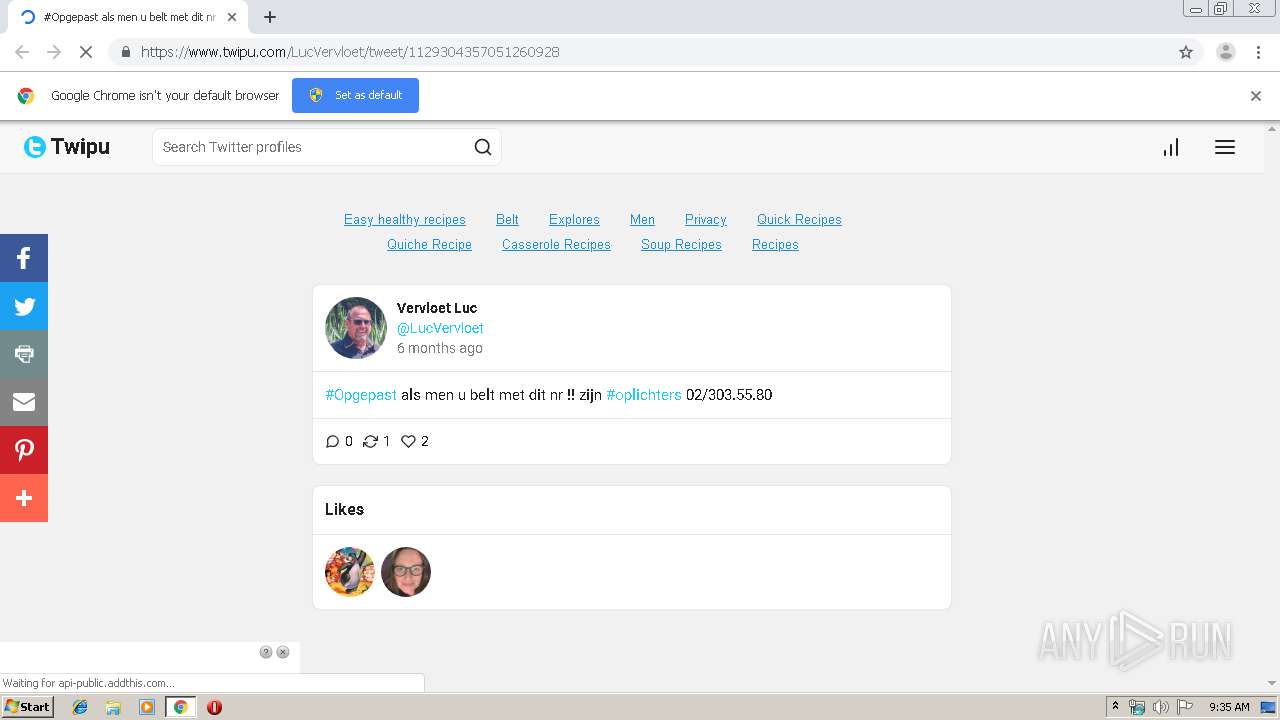
Task: Select the active Chrome tab
Action: (128, 17)
